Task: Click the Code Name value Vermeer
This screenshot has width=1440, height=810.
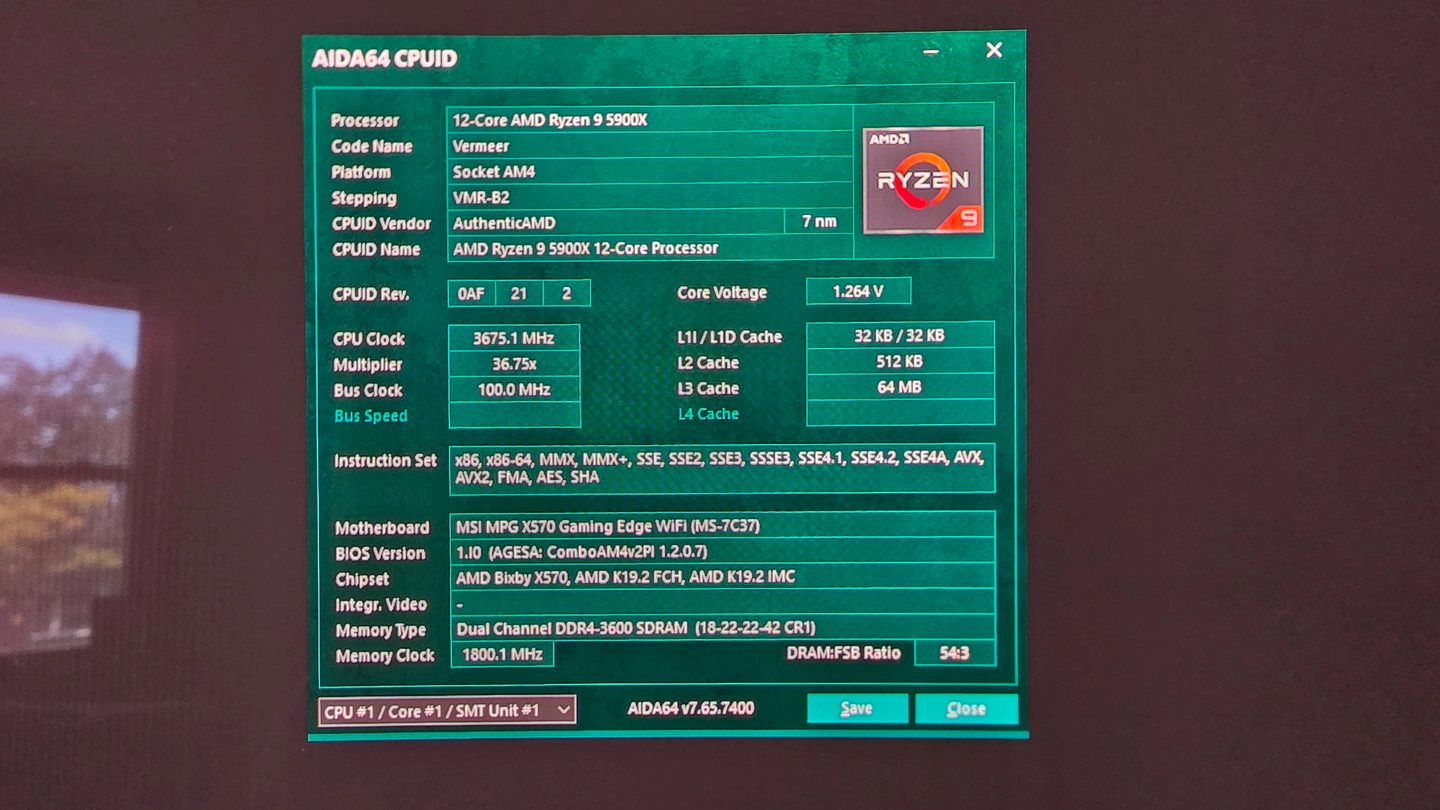Action: [x=650, y=146]
